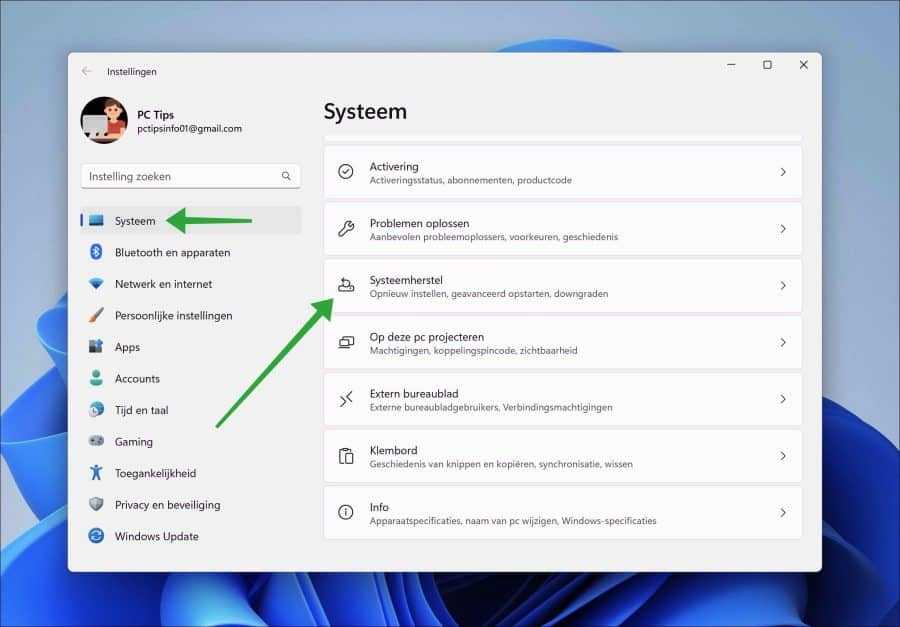Open Privacy en beveiliging settings
The height and width of the screenshot is (627, 900).
point(190,505)
